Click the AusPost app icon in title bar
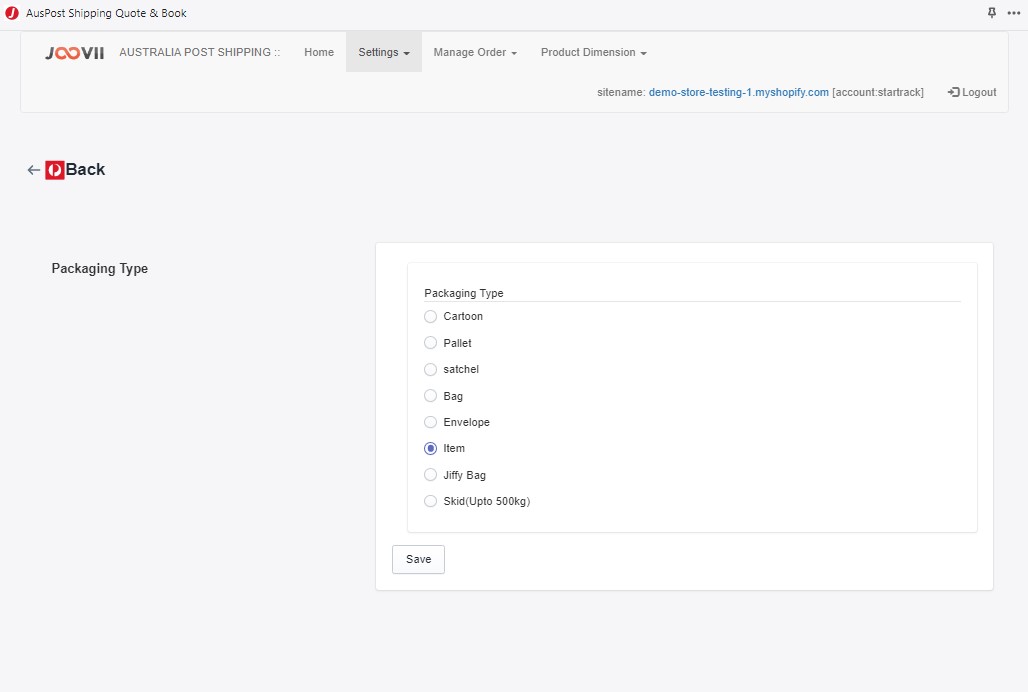 (x=10, y=13)
